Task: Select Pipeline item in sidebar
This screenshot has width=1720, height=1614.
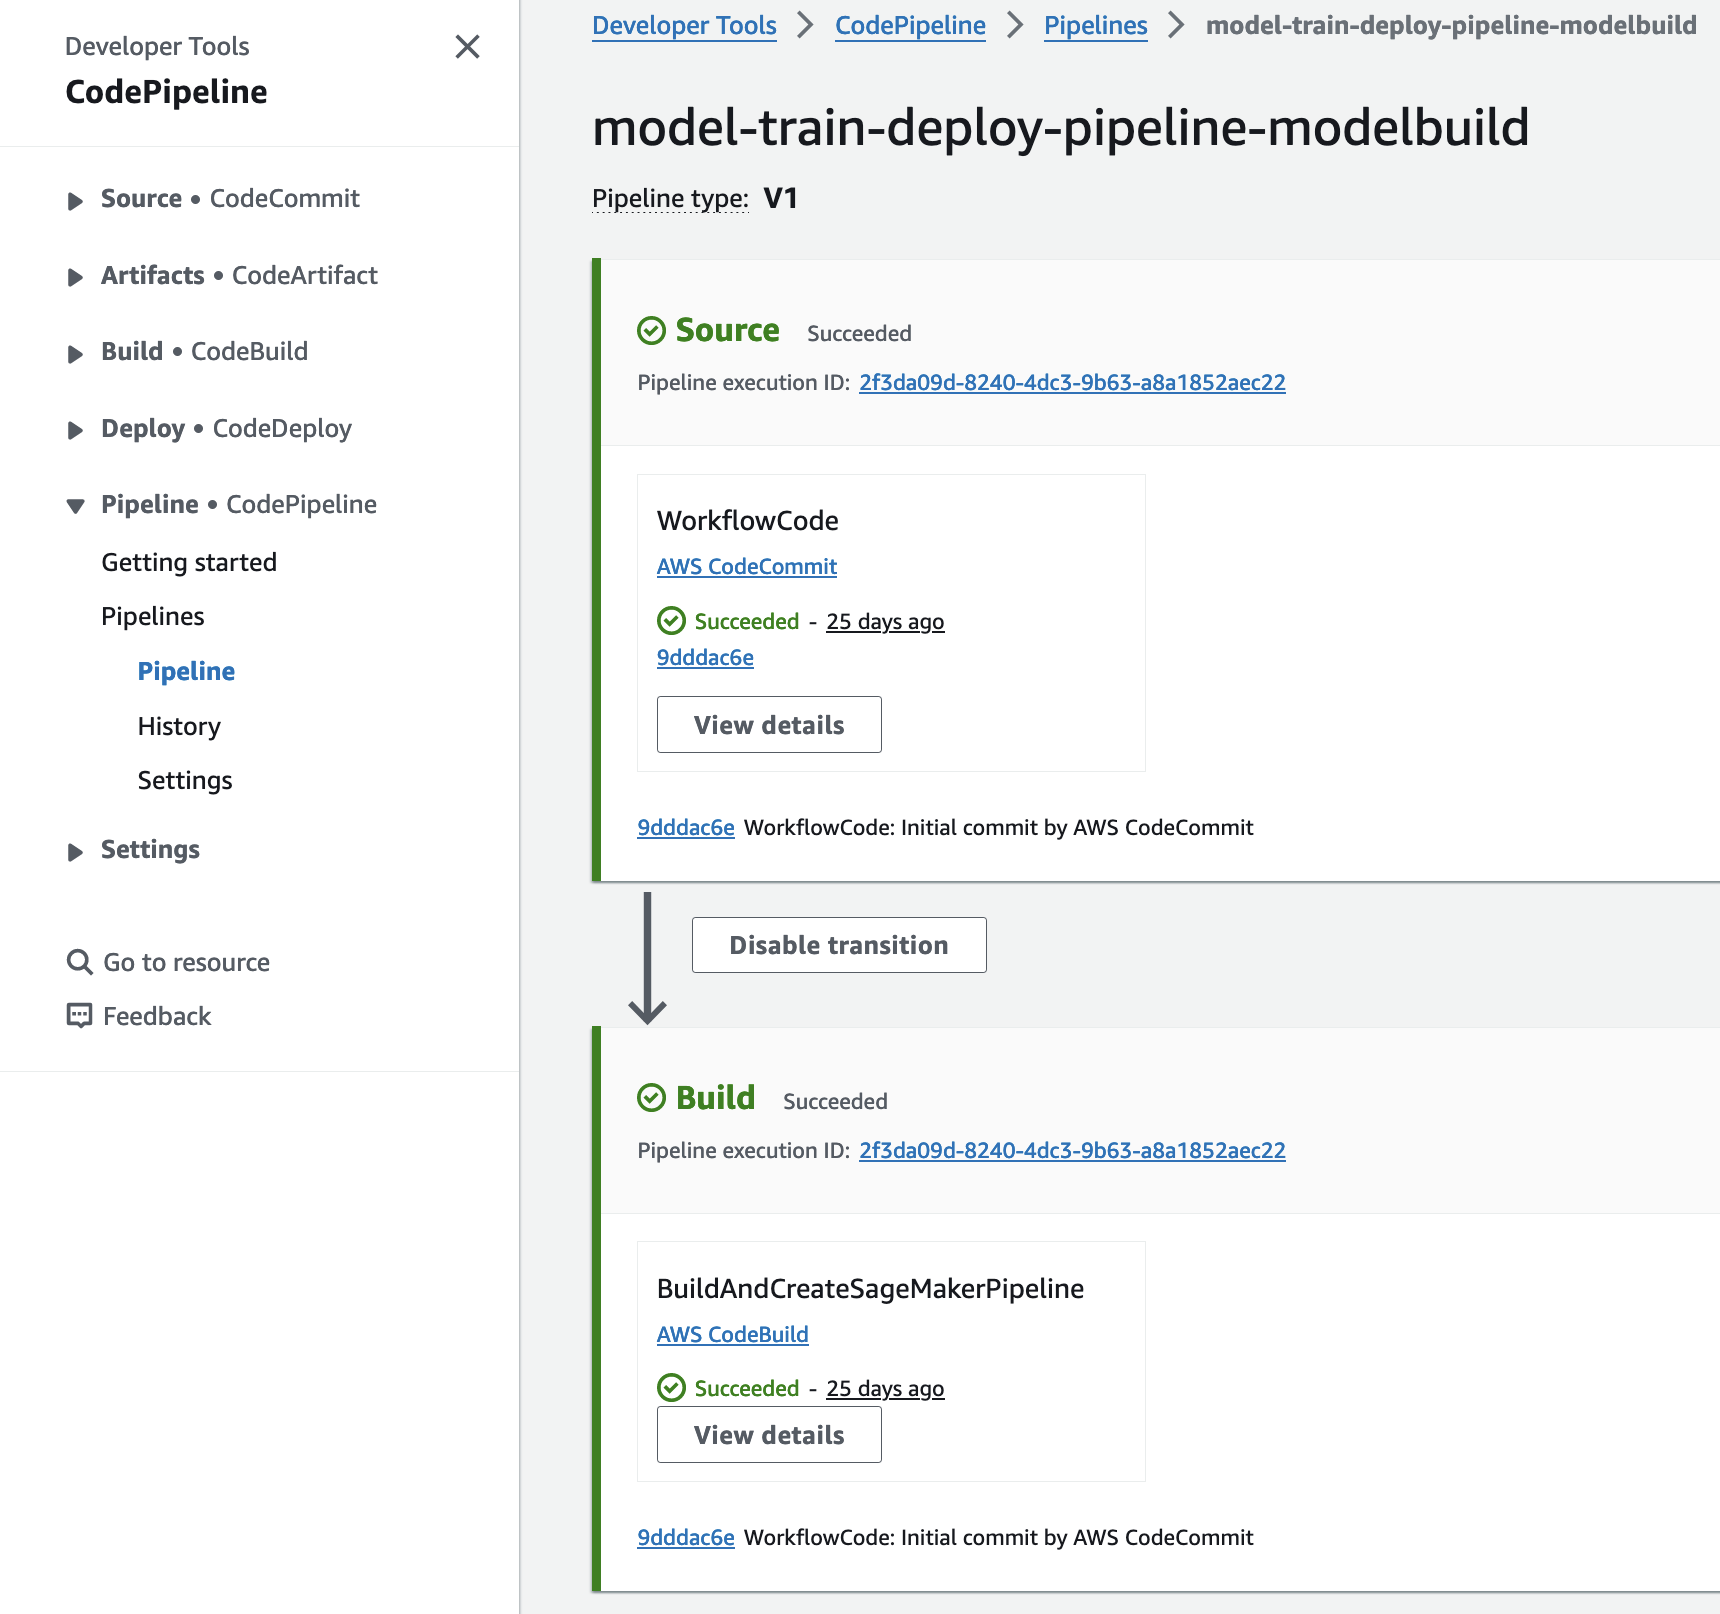Action: pyautogui.click(x=186, y=671)
